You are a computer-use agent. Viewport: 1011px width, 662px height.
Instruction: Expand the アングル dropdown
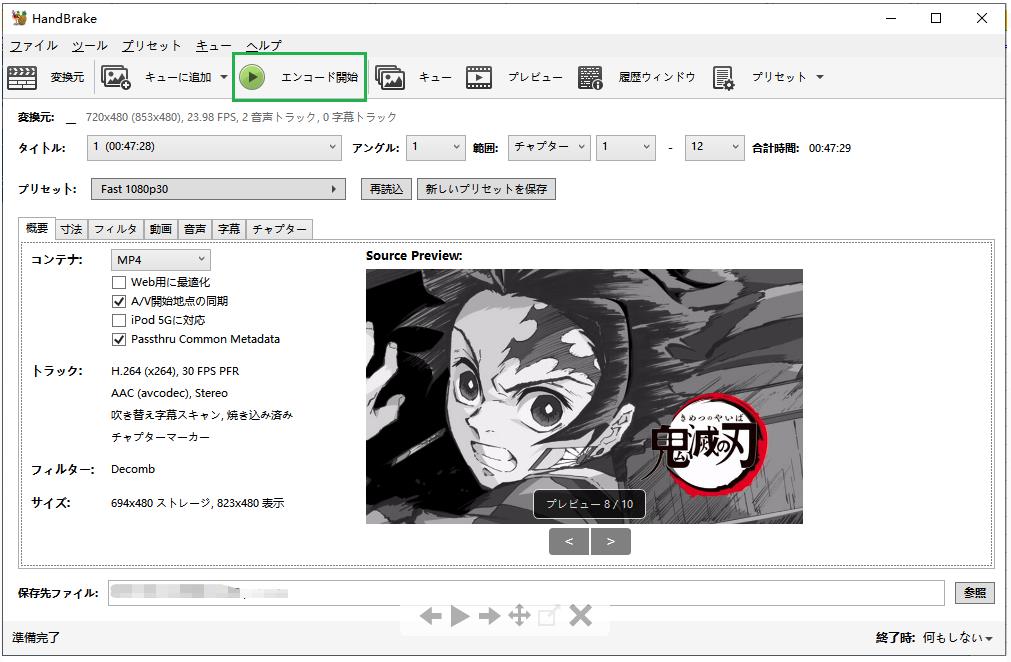click(x=436, y=147)
